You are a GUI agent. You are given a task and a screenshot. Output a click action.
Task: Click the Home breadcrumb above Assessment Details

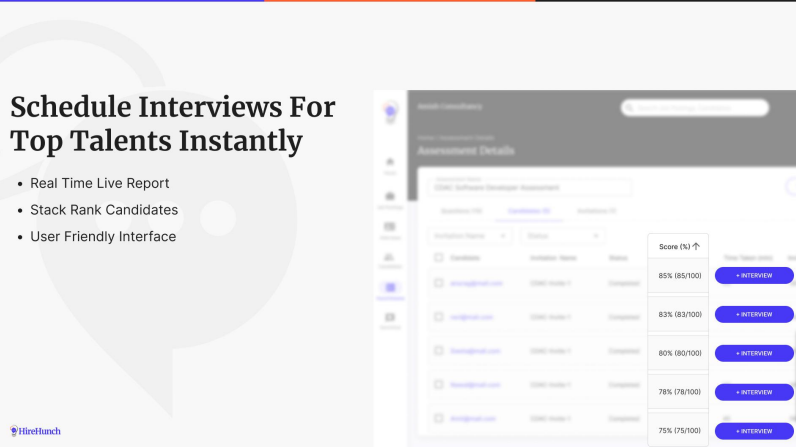point(425,138)
